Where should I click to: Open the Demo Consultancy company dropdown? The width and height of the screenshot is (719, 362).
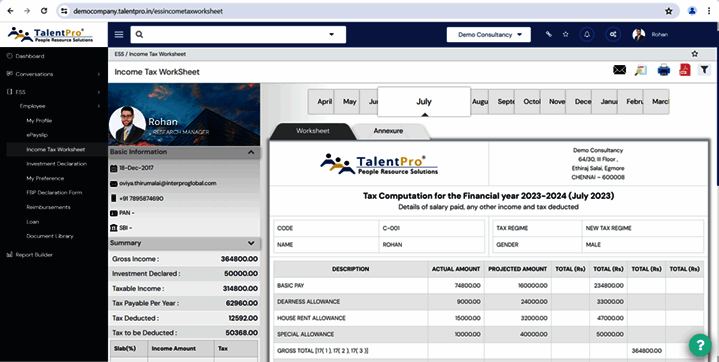pos(489,34)
